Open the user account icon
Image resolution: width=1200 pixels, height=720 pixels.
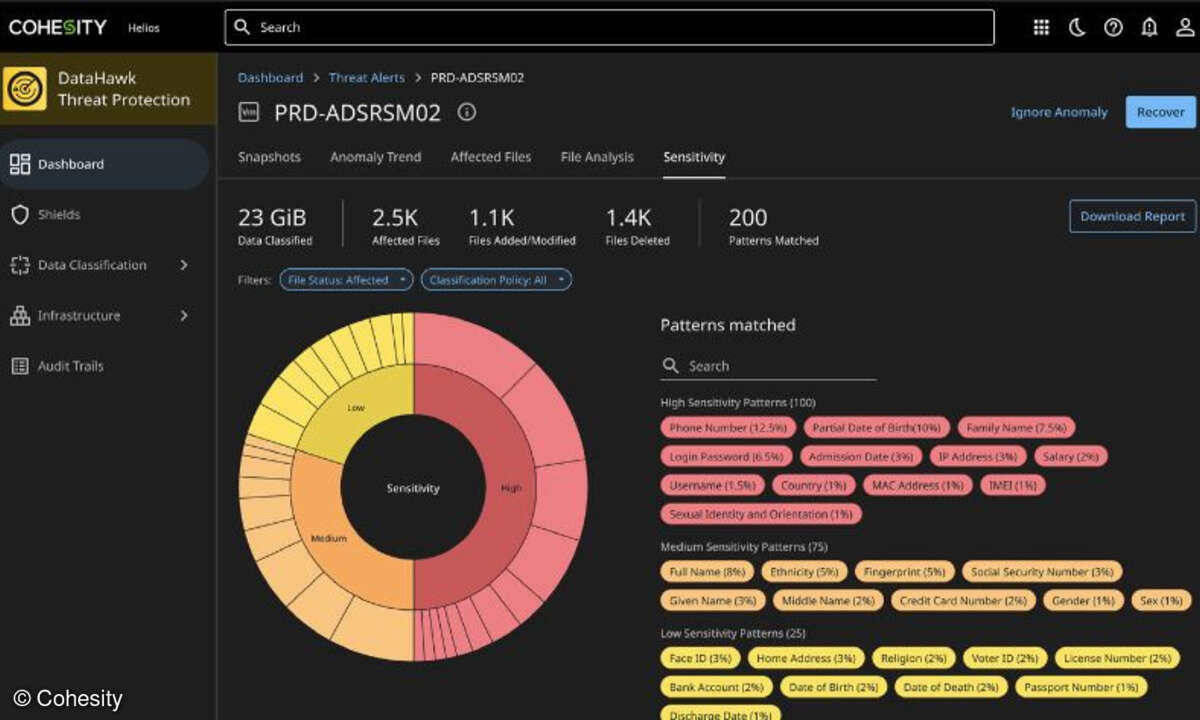(x=1185, y=28)
